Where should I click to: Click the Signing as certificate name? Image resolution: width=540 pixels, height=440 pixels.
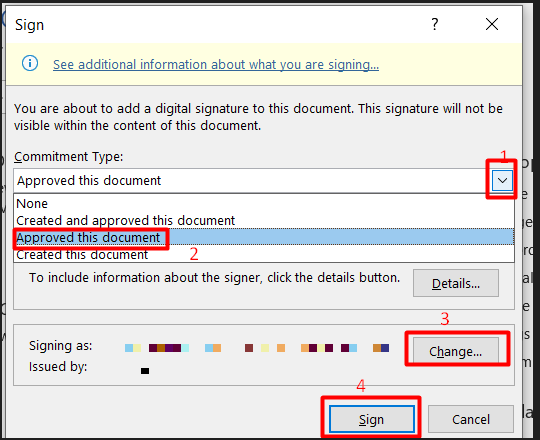click(257, 348)
